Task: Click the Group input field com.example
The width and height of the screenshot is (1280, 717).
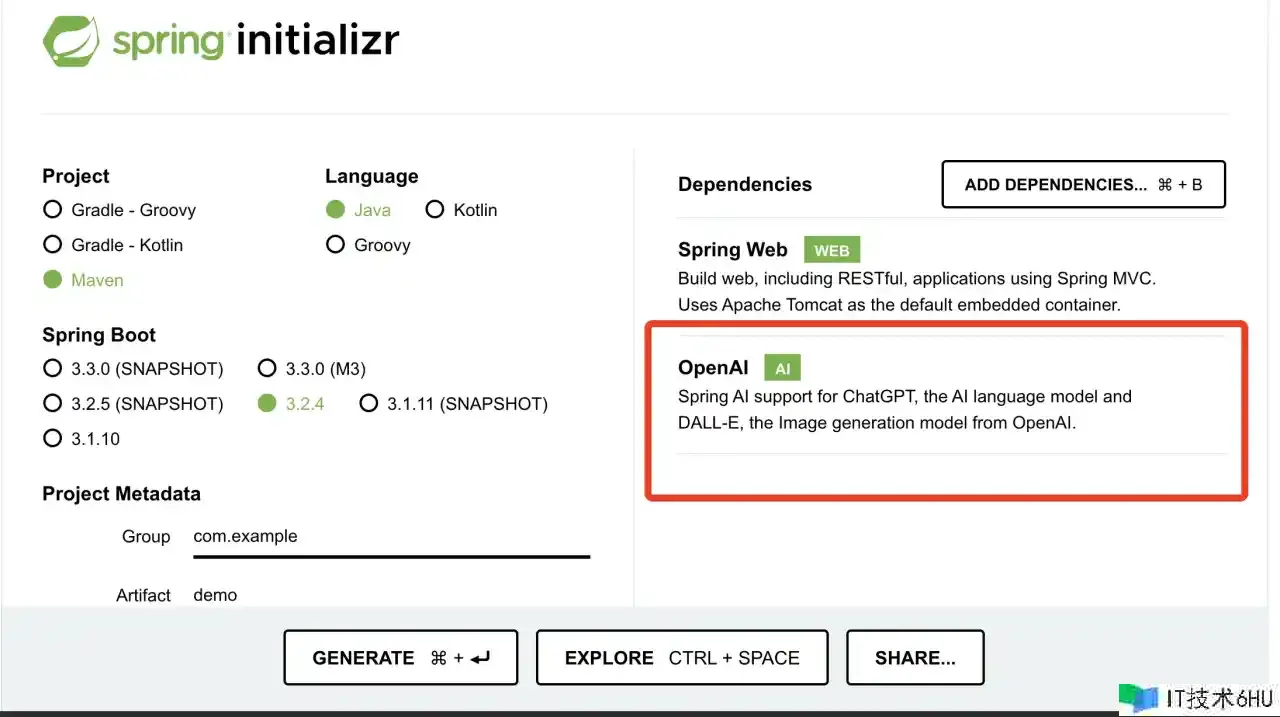Action: (391, 537)
